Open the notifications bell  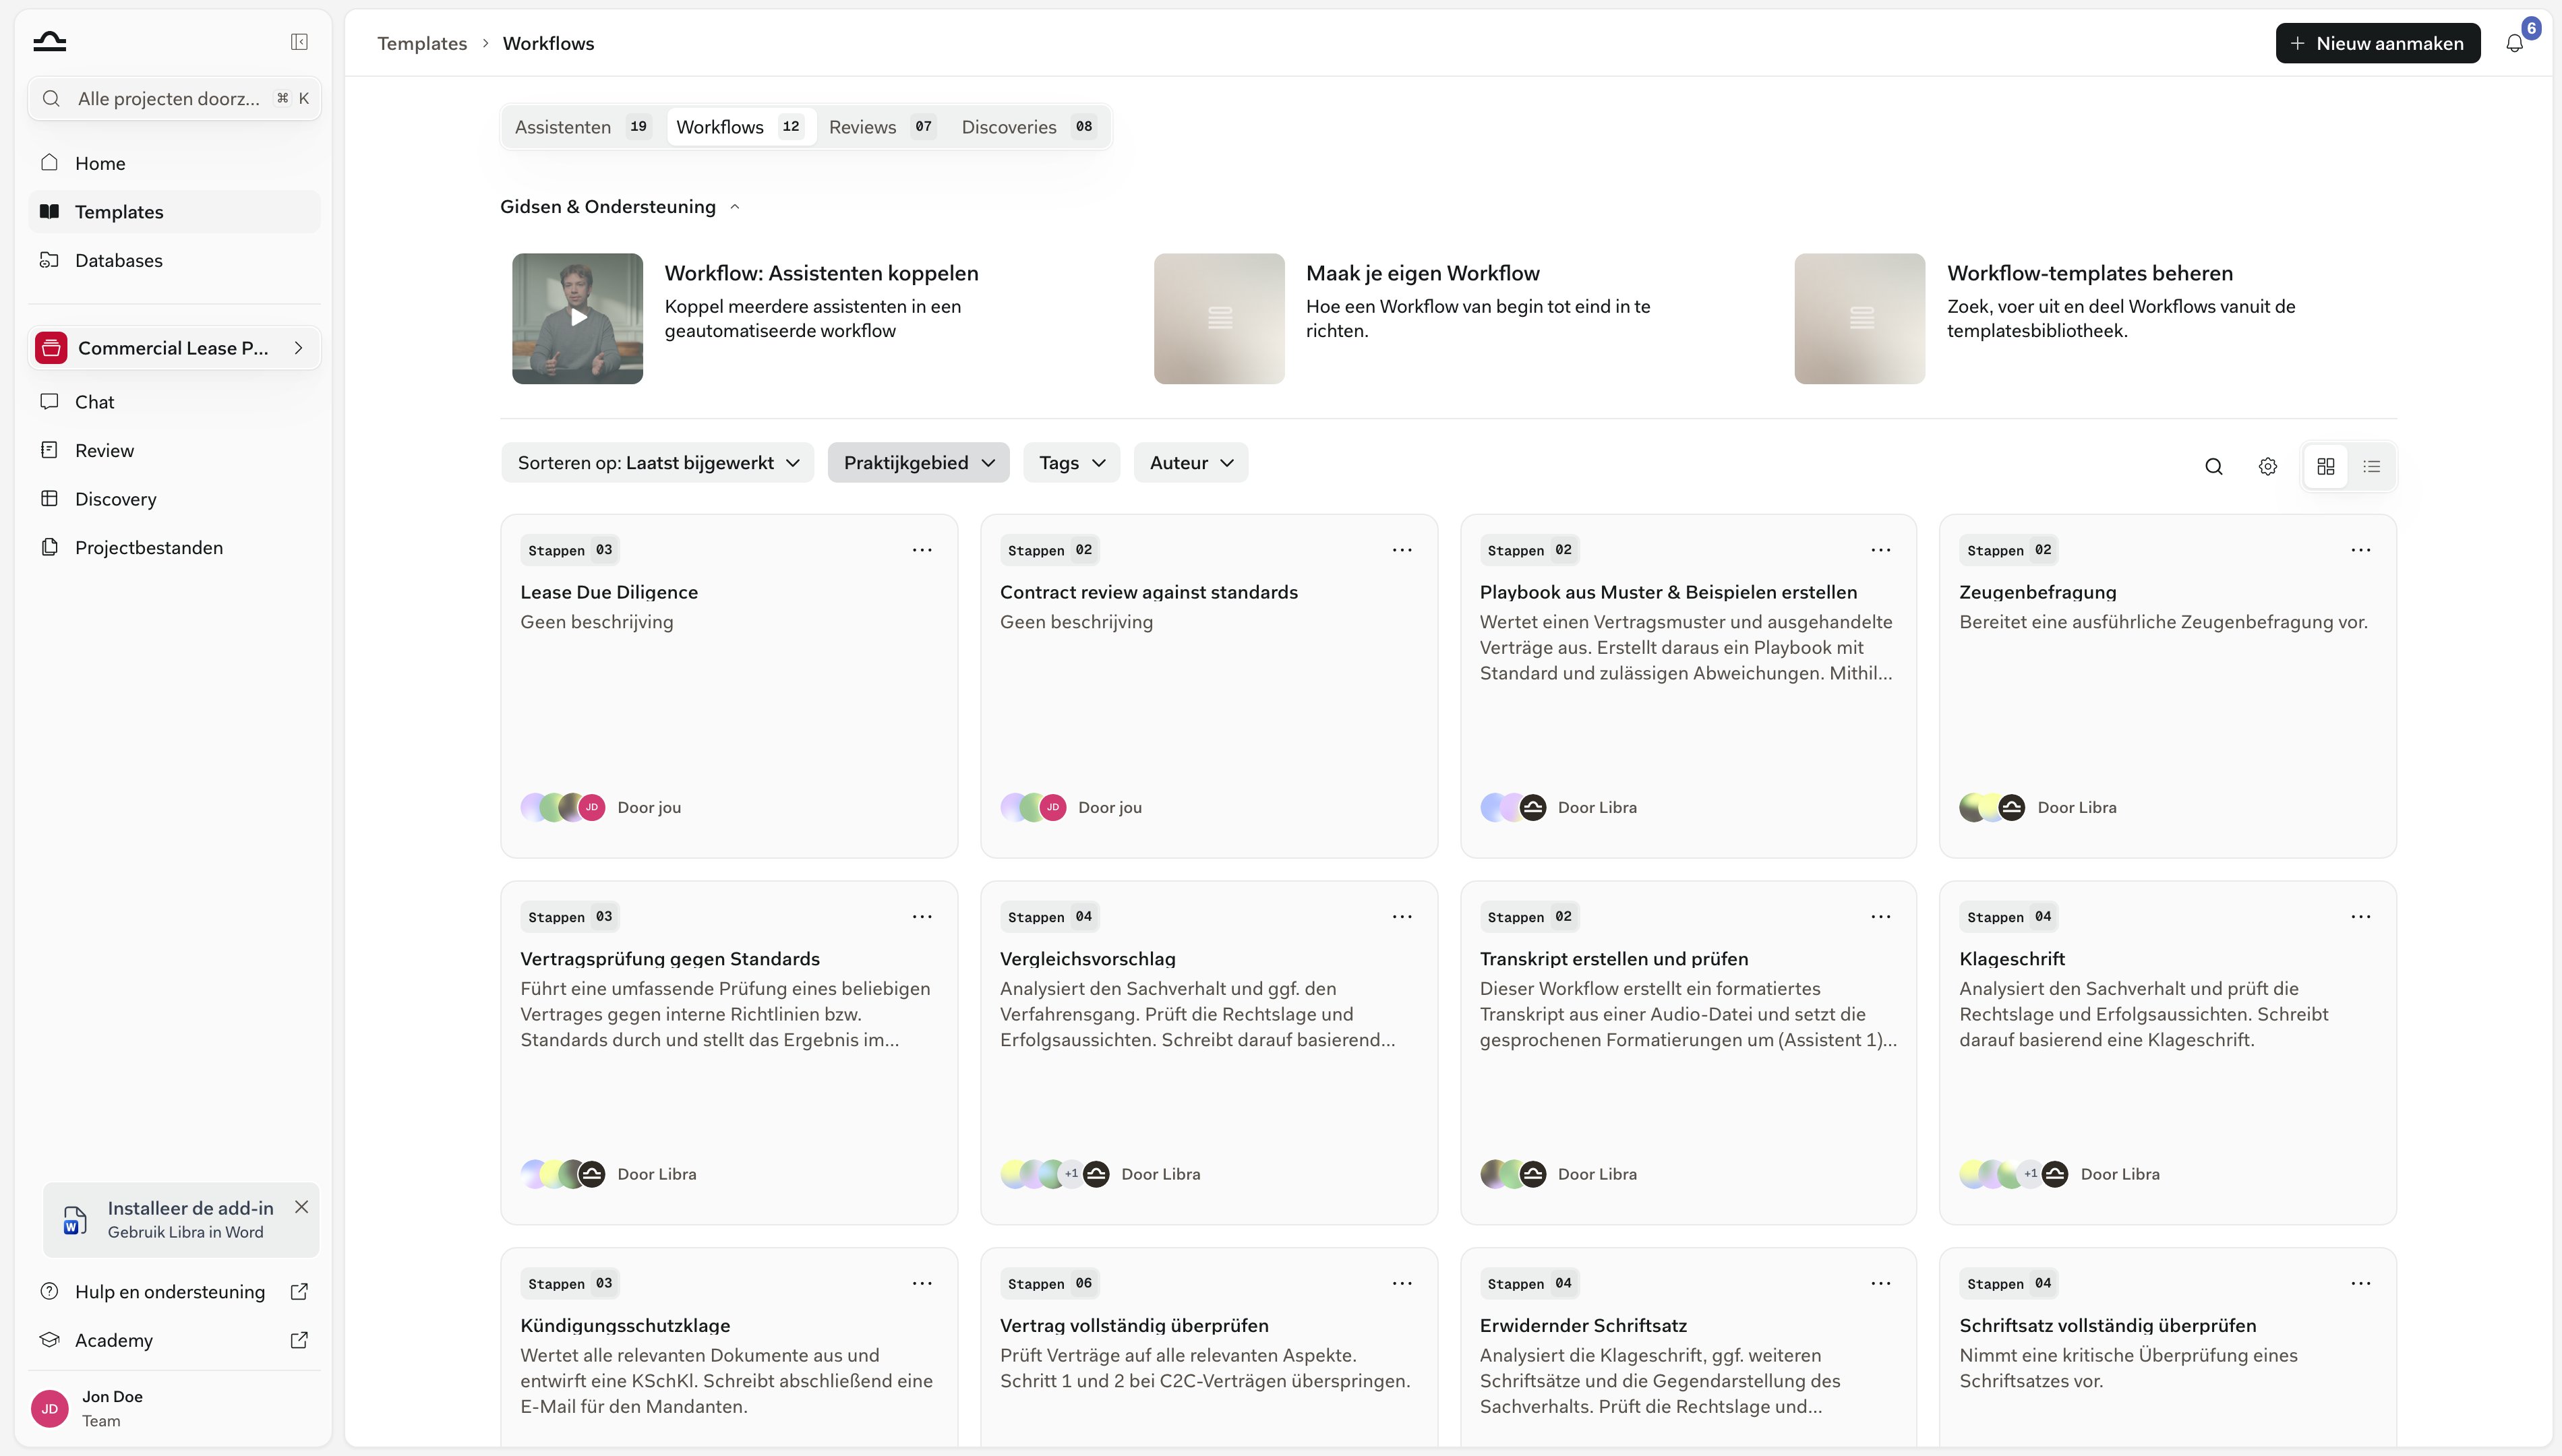point(2514,43)
